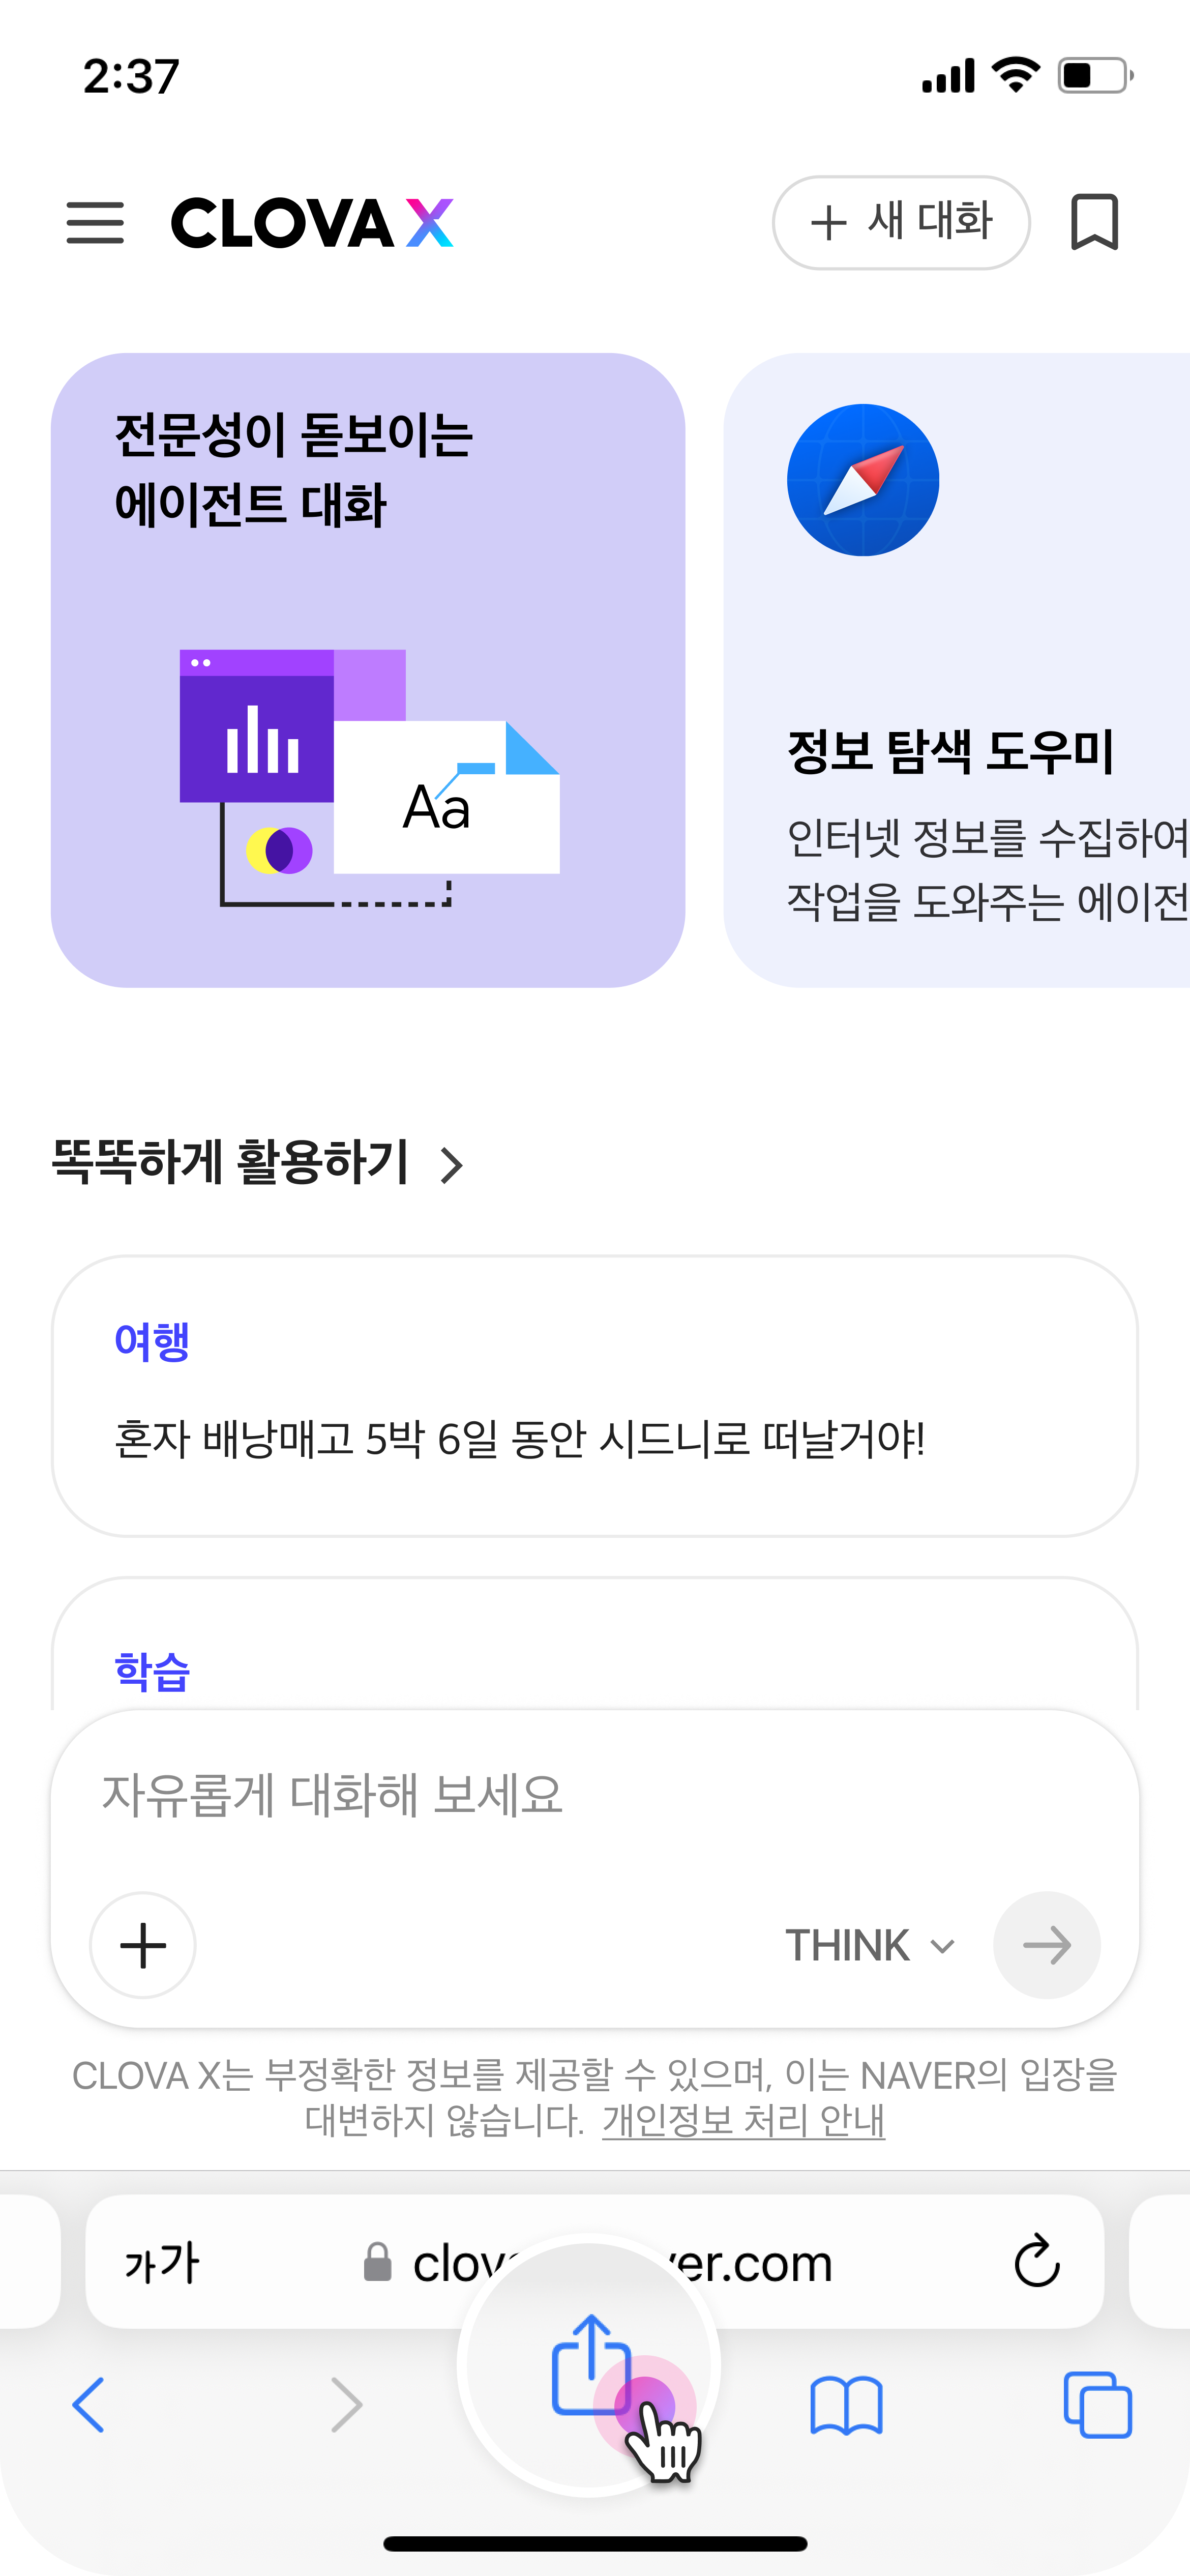Image resolution: width=1190 pixels, height=2576 pixels.
Task: Select the 여행 suggestion card
Action: tap(594, 1395)
